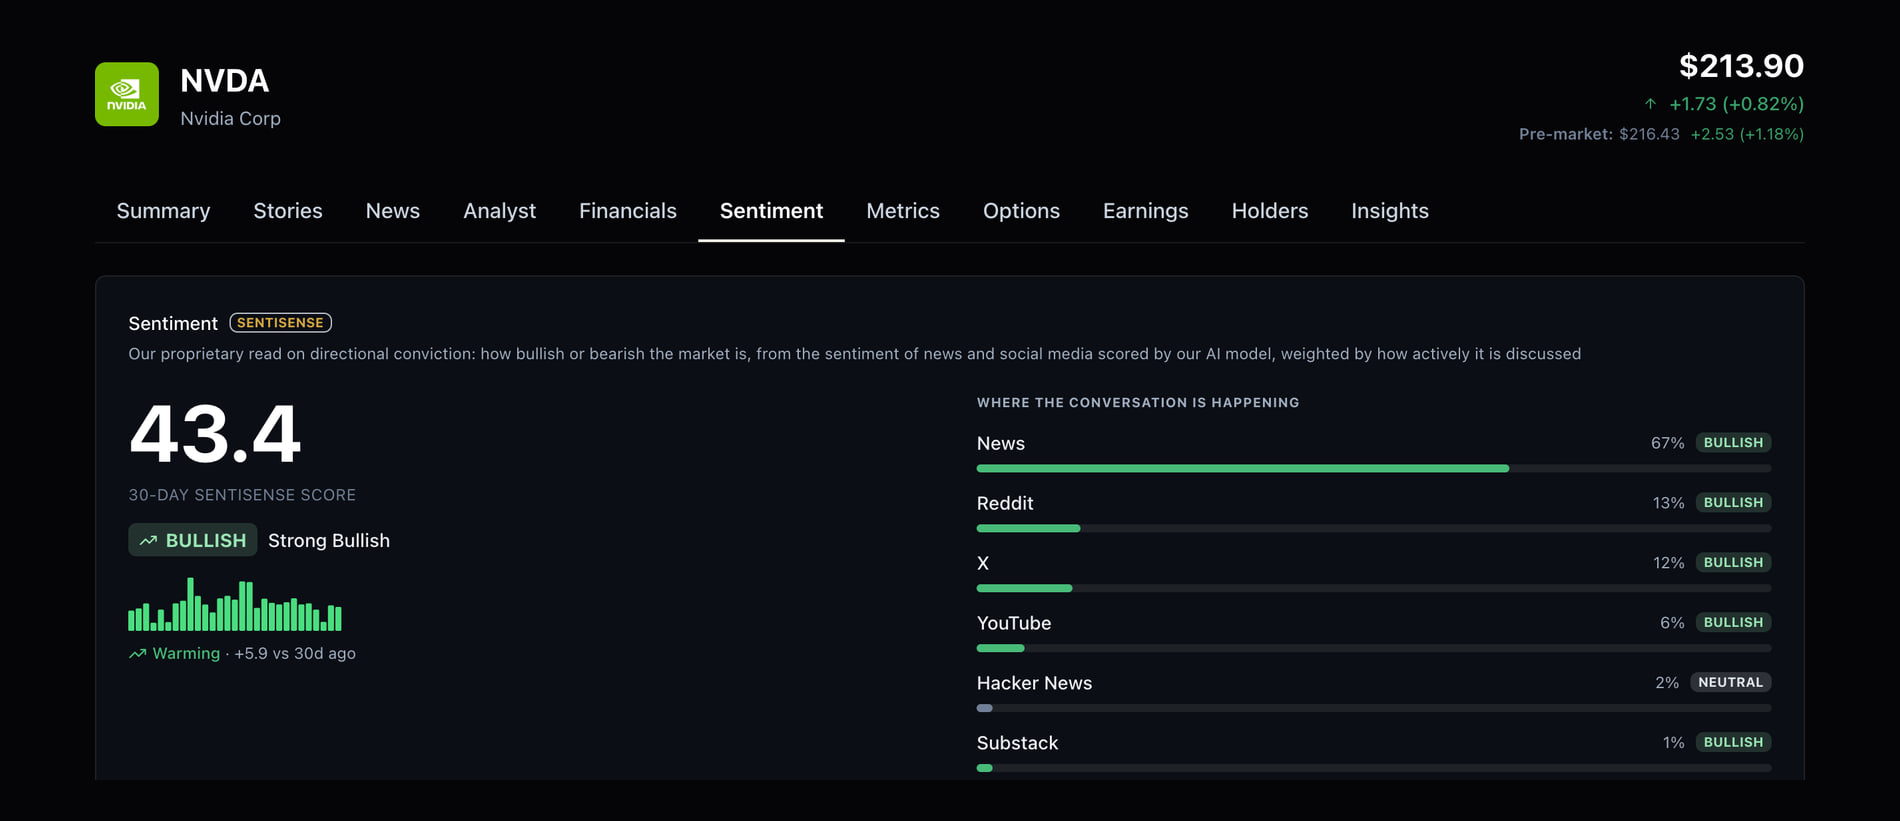
Task: Click the News source label
Action: [x=1001, y=443]
